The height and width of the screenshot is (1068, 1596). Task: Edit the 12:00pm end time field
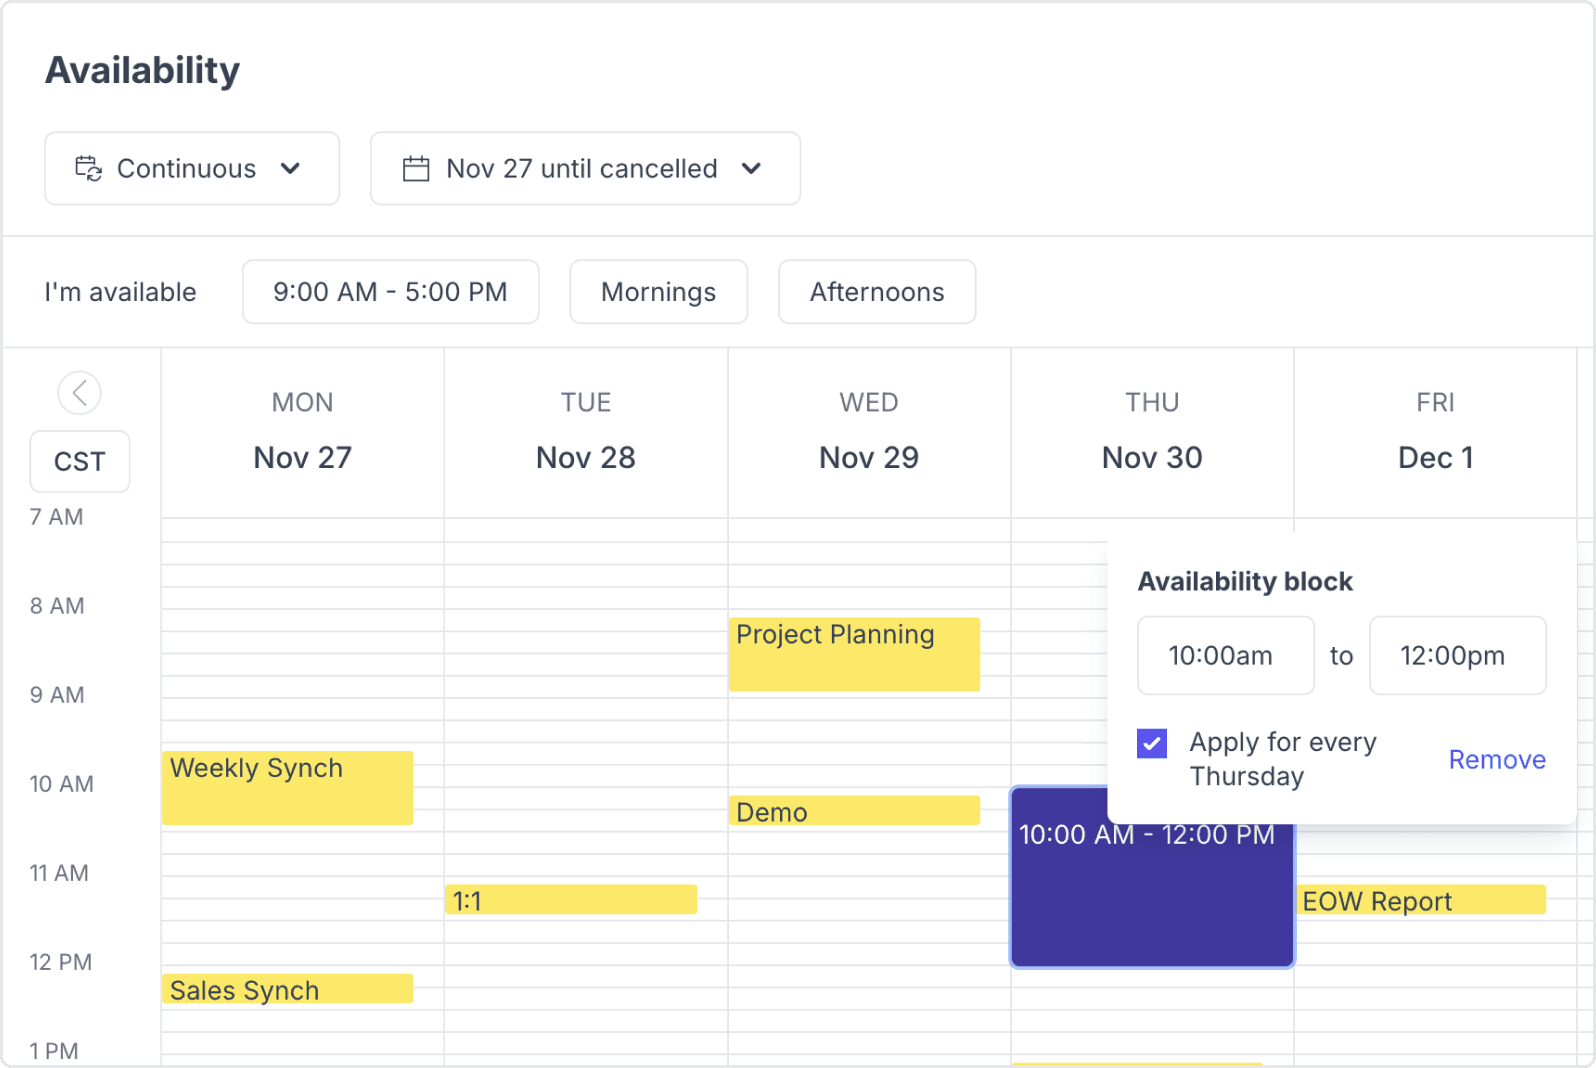pyautogui.click(x=1458, y=655)
